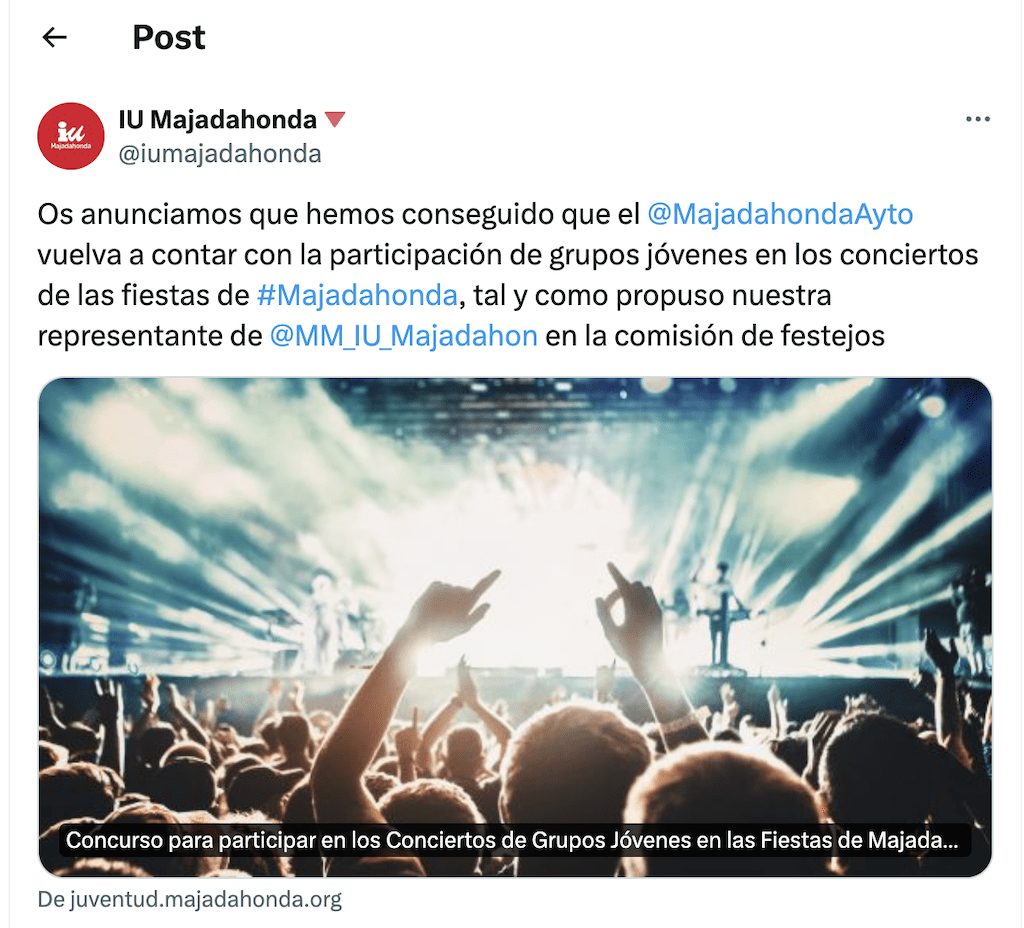Image resolution: width=1024 pixels, height=928 pixels.
Task: Open the concert crowd link card image
Action: [x=515, y=627]
